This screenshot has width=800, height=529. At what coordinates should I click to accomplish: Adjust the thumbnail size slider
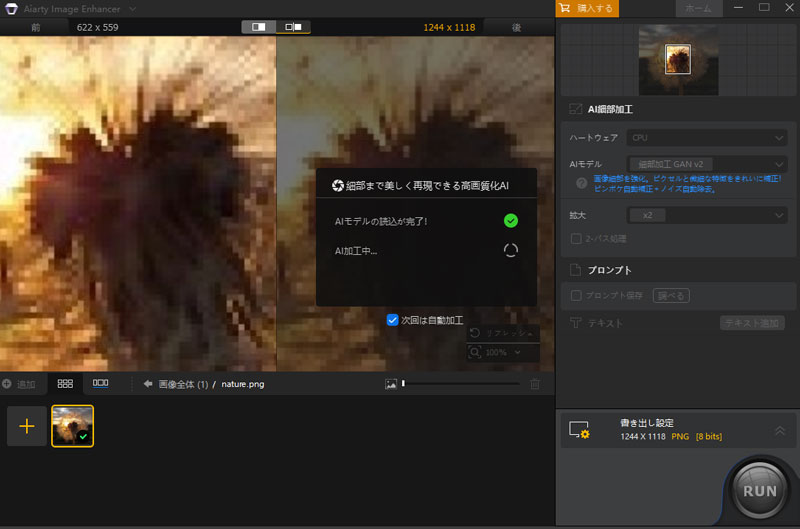click(403, 383)
